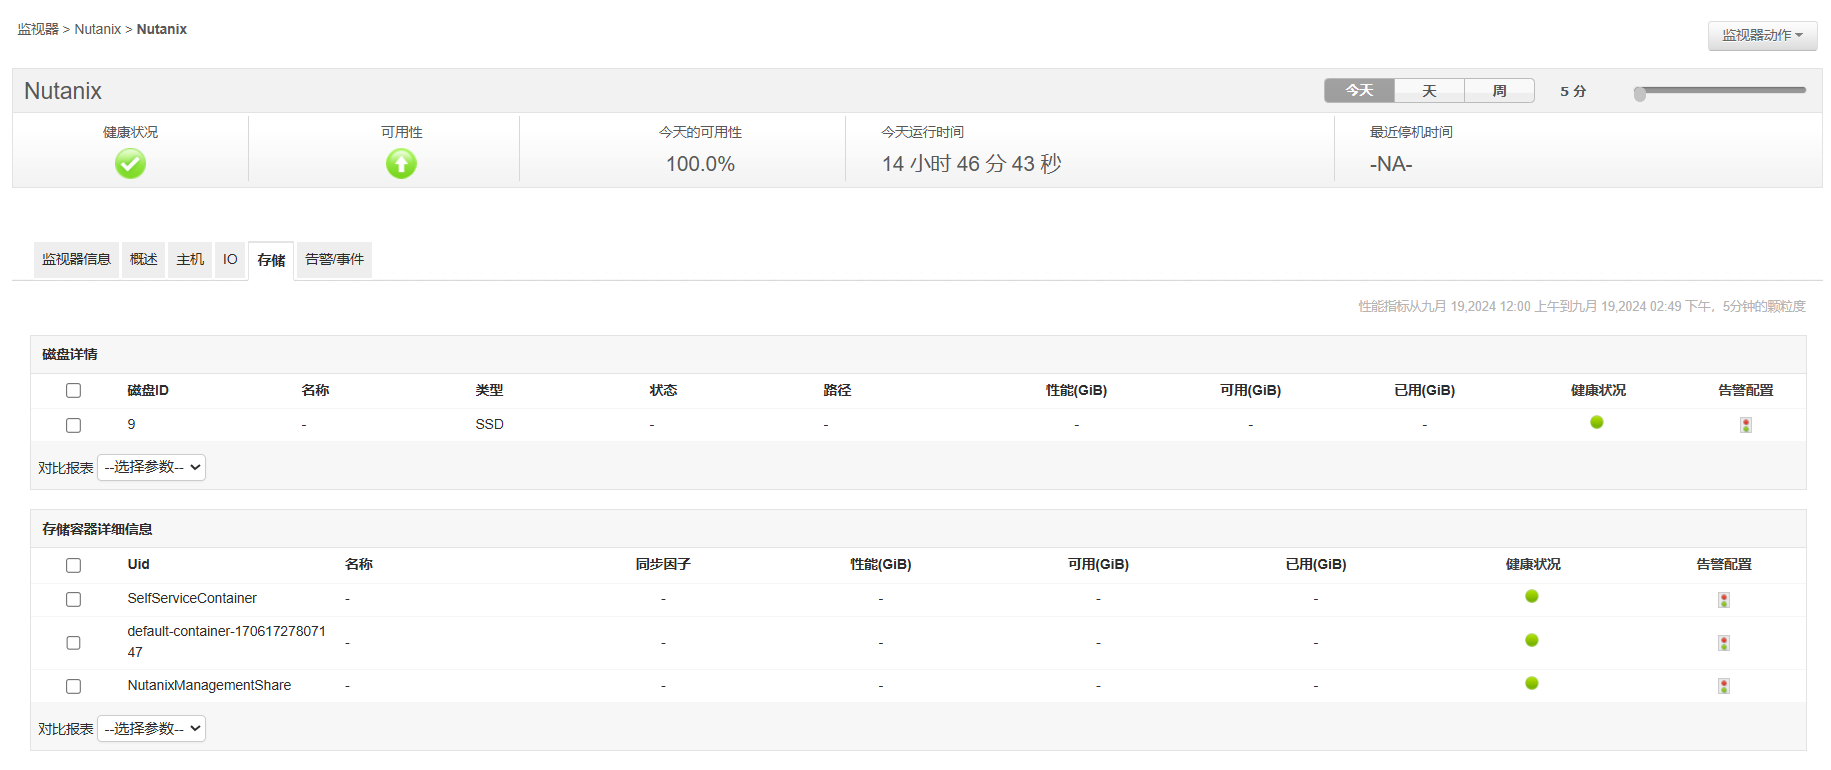
Task: Open alarm configuration icon for disk 9
Action: [x=1746, y=425]
